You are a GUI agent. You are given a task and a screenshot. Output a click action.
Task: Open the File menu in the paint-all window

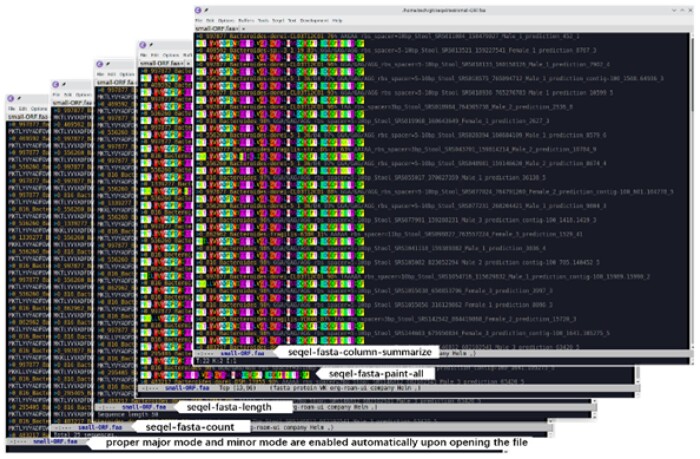click(144, 55)
